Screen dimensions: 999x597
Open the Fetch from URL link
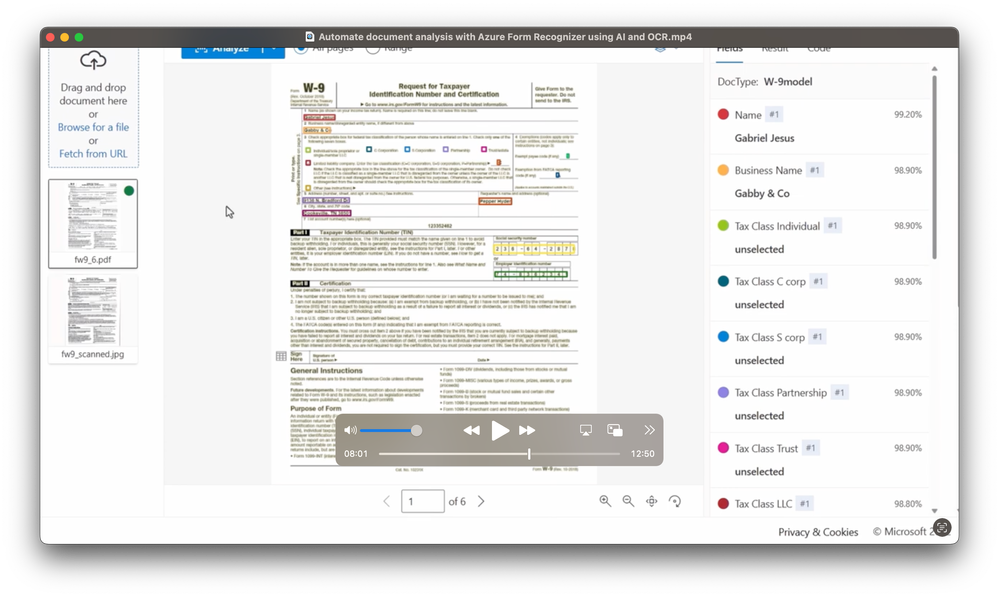pyautogui.click(x=93, y=154)
